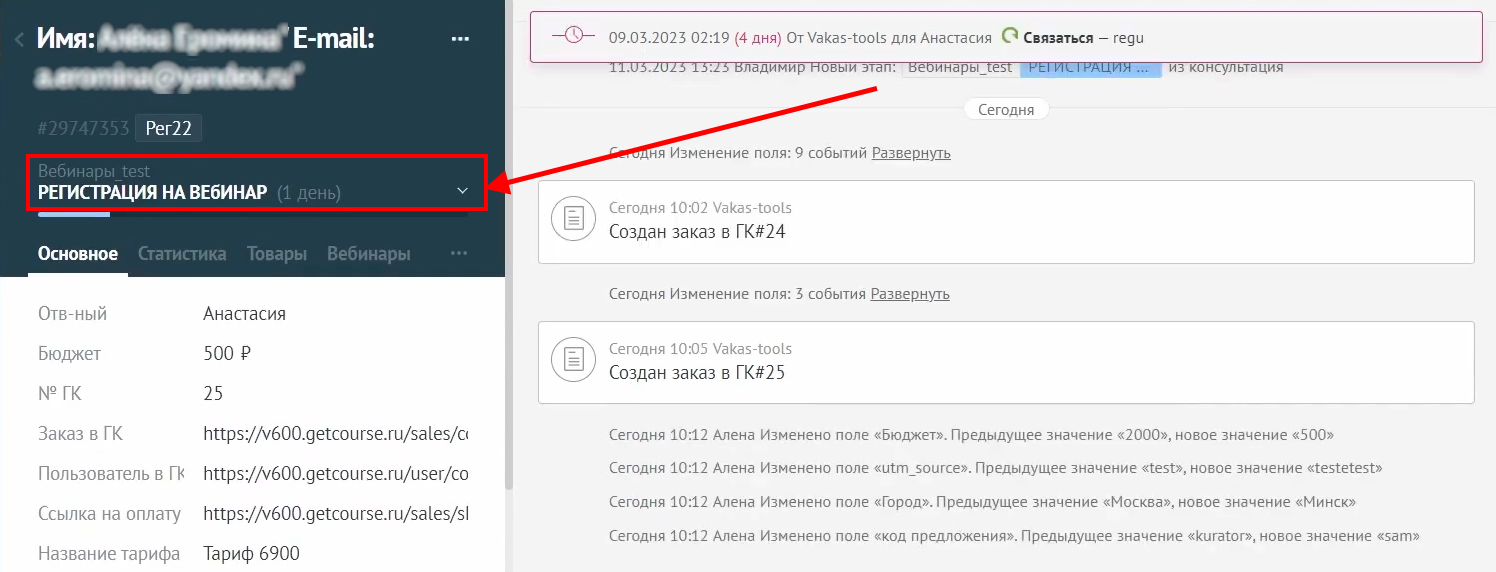Screen dimensions: 1496x572
Task: Select the Основное tab
Action: (78, 254)
